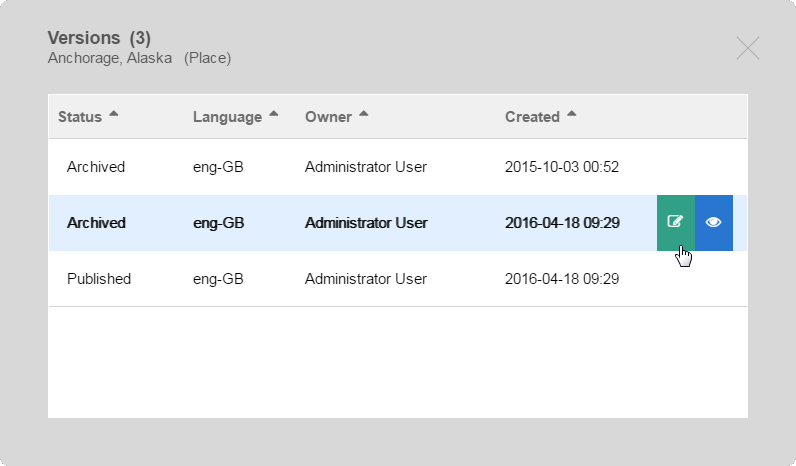Click Administrator User in the first row
The width and height of the screenshot is (796, 466).
366,167
